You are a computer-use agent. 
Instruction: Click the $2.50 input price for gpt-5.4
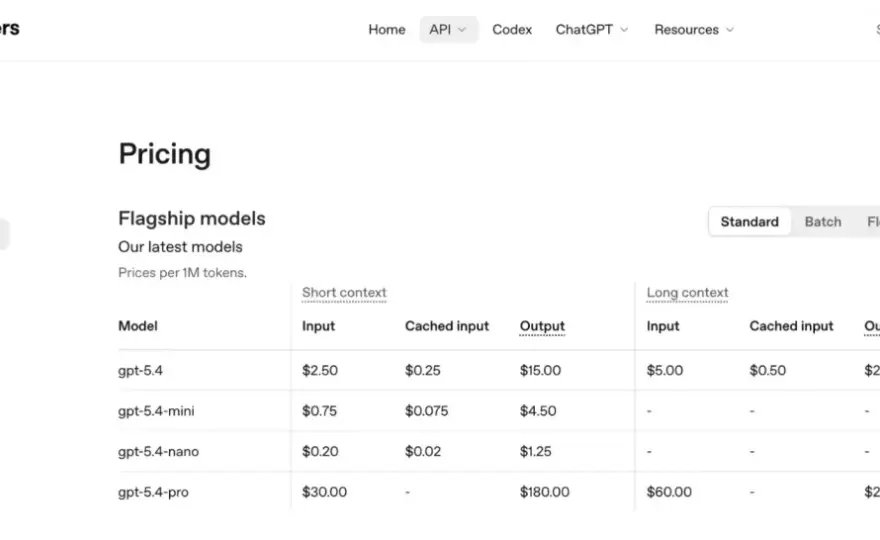click(x=320, y=370)
